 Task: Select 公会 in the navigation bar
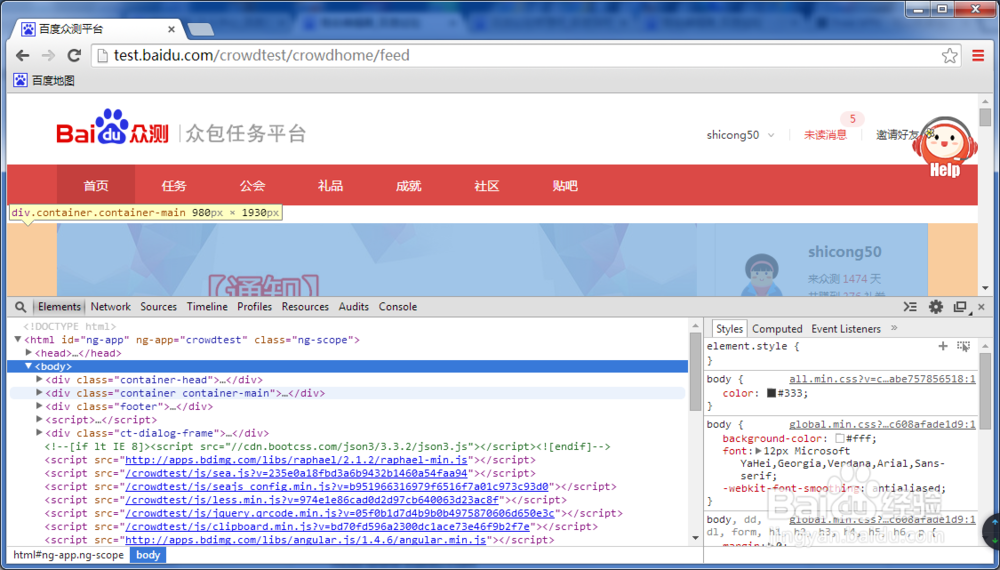coord(252,186)
